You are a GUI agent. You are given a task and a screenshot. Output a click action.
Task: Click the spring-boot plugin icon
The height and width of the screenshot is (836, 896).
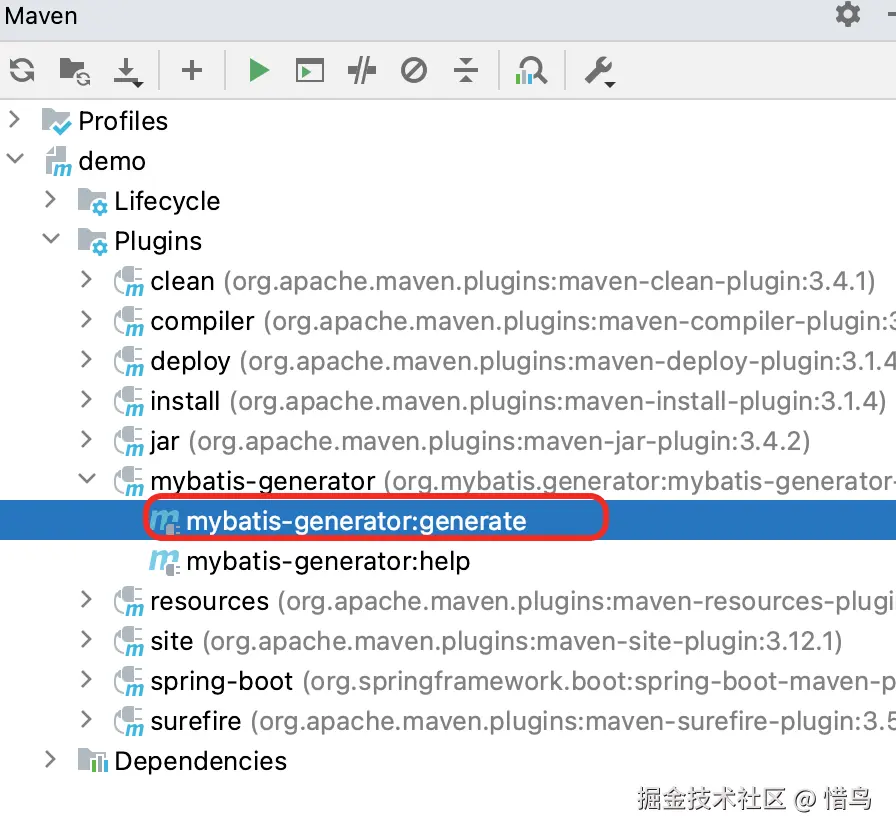click(x=129, y=681)
